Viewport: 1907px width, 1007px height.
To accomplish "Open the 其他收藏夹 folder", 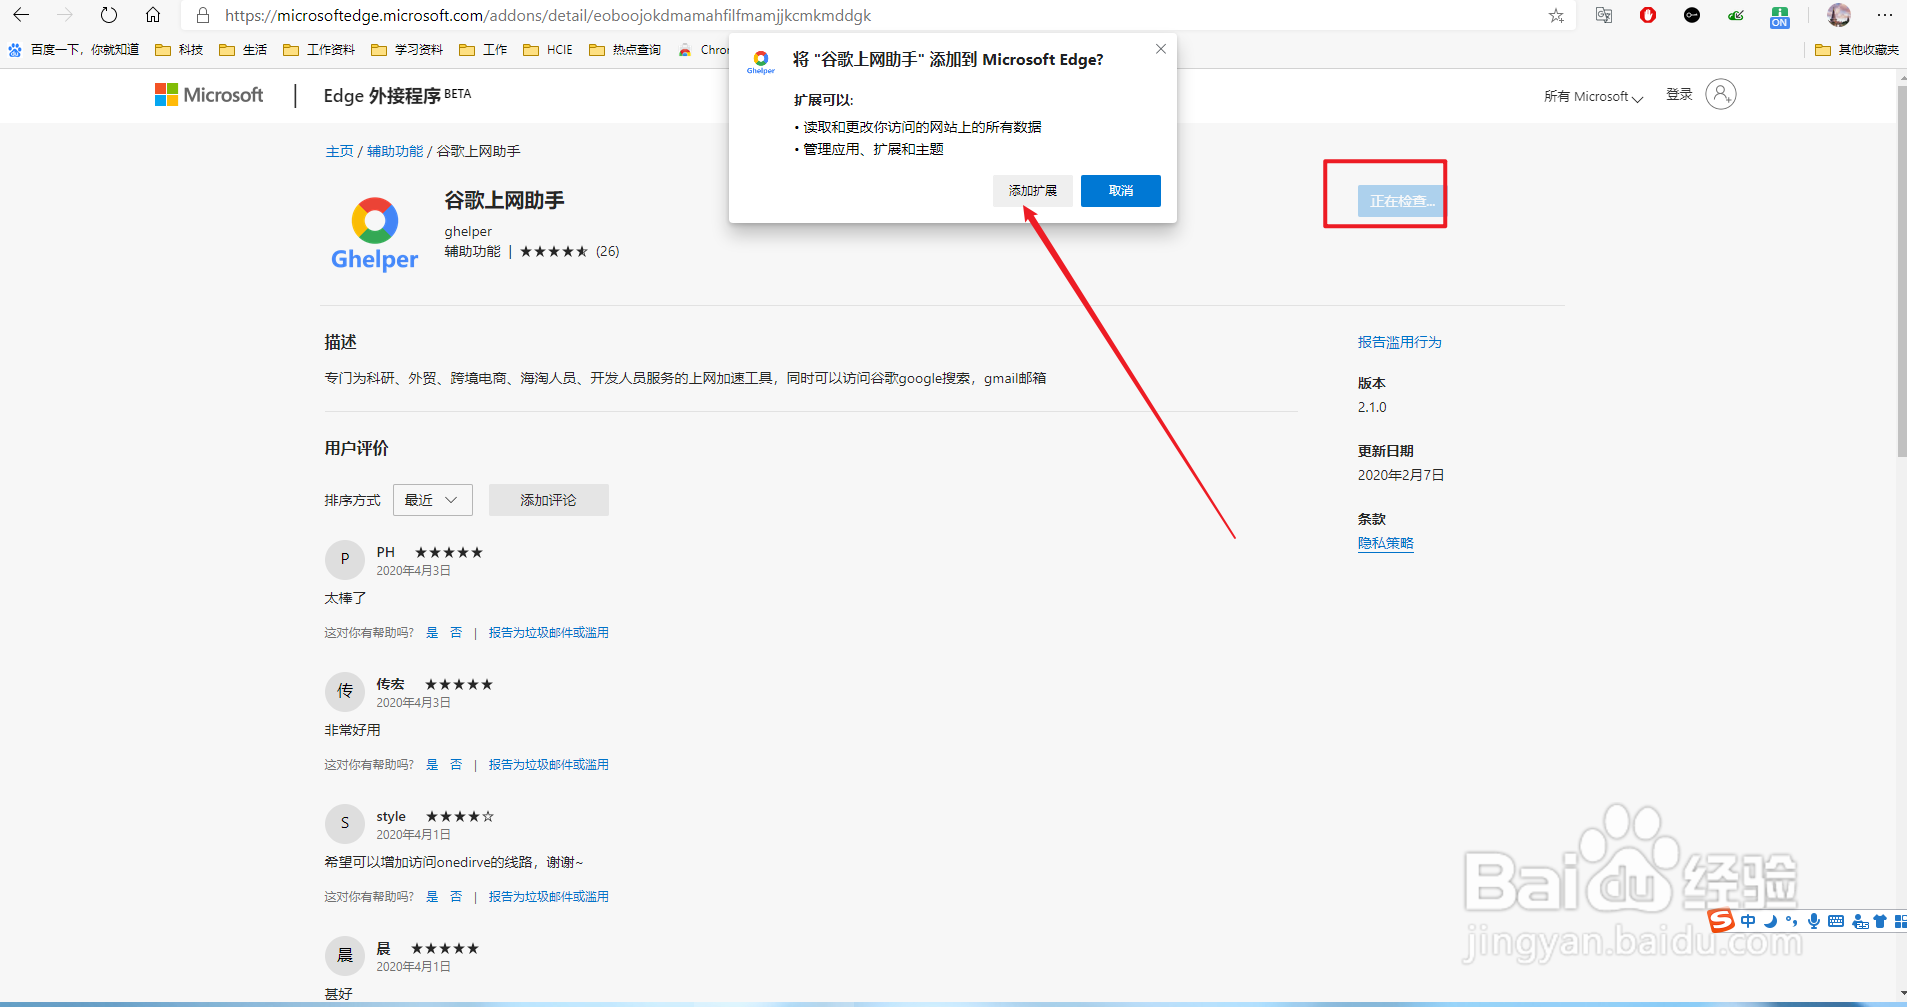I will coord(1857,49).
